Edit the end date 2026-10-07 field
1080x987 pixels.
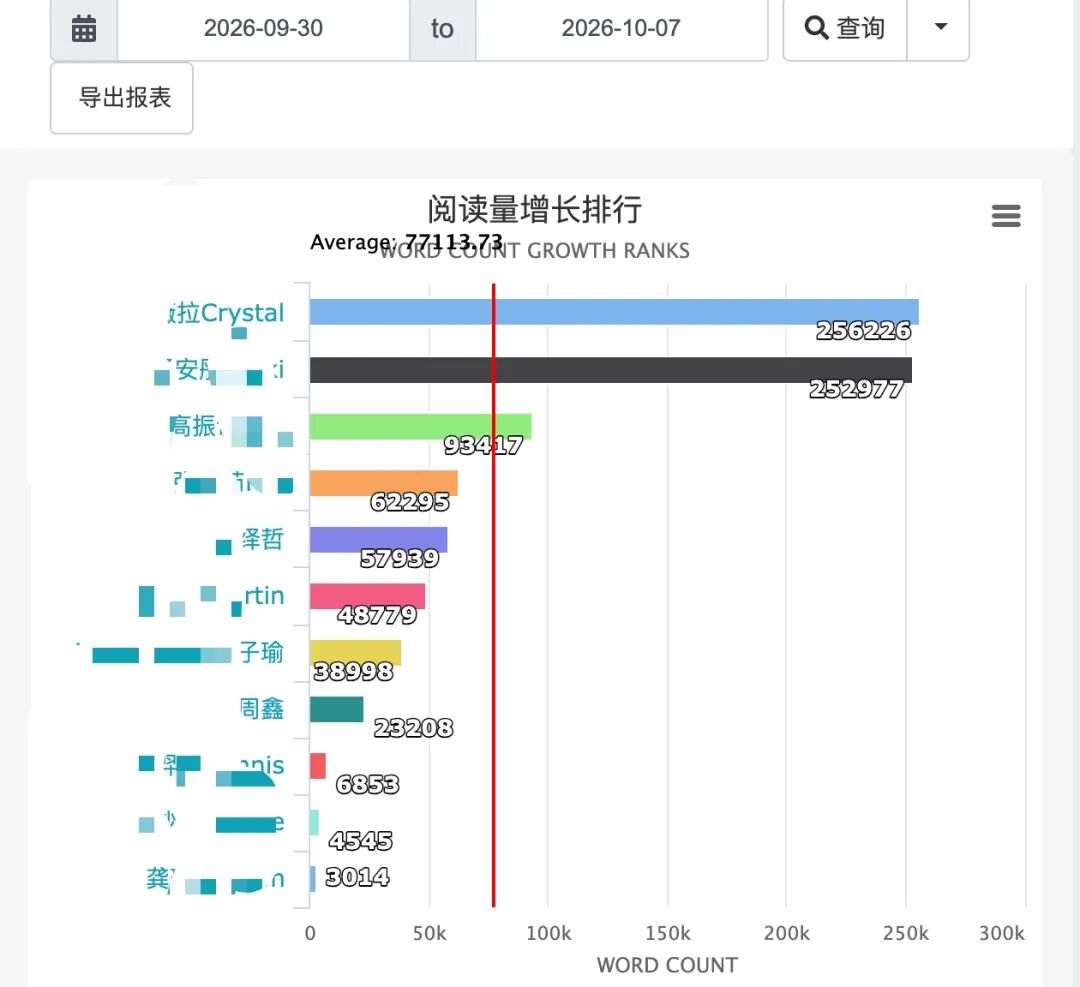coord(621,28)
